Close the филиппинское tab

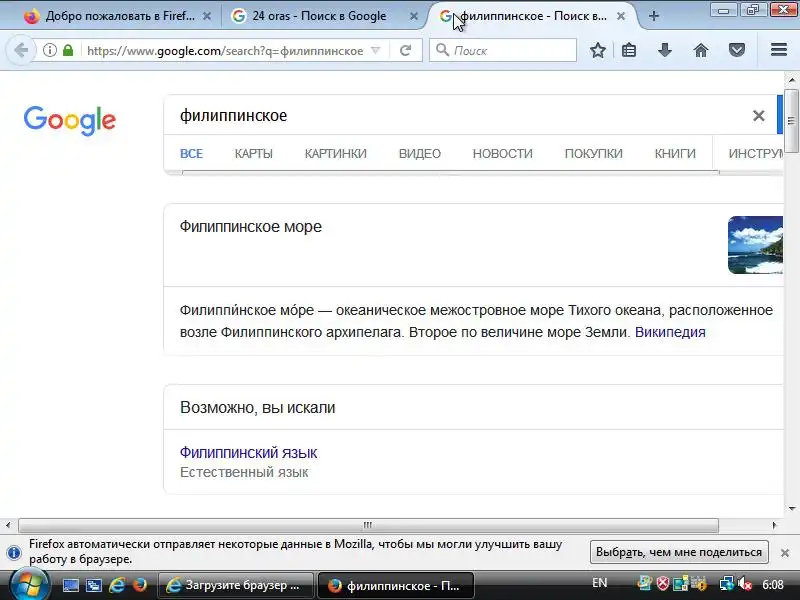(x=621, y=16)
